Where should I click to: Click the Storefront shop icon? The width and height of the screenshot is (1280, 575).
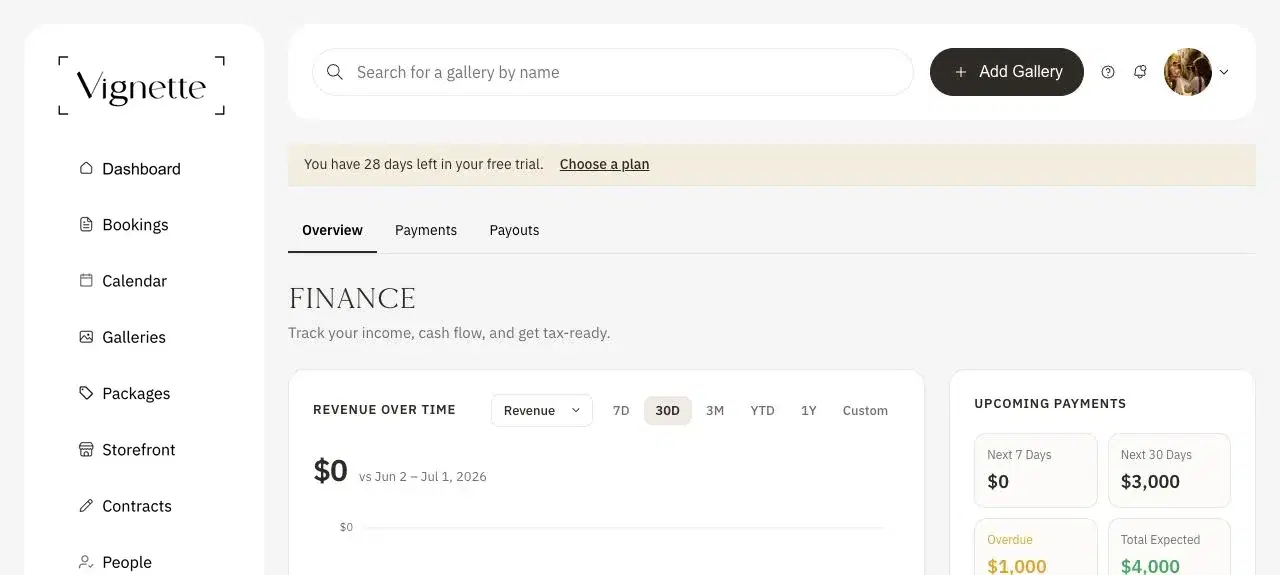click(x=86, y=449)
